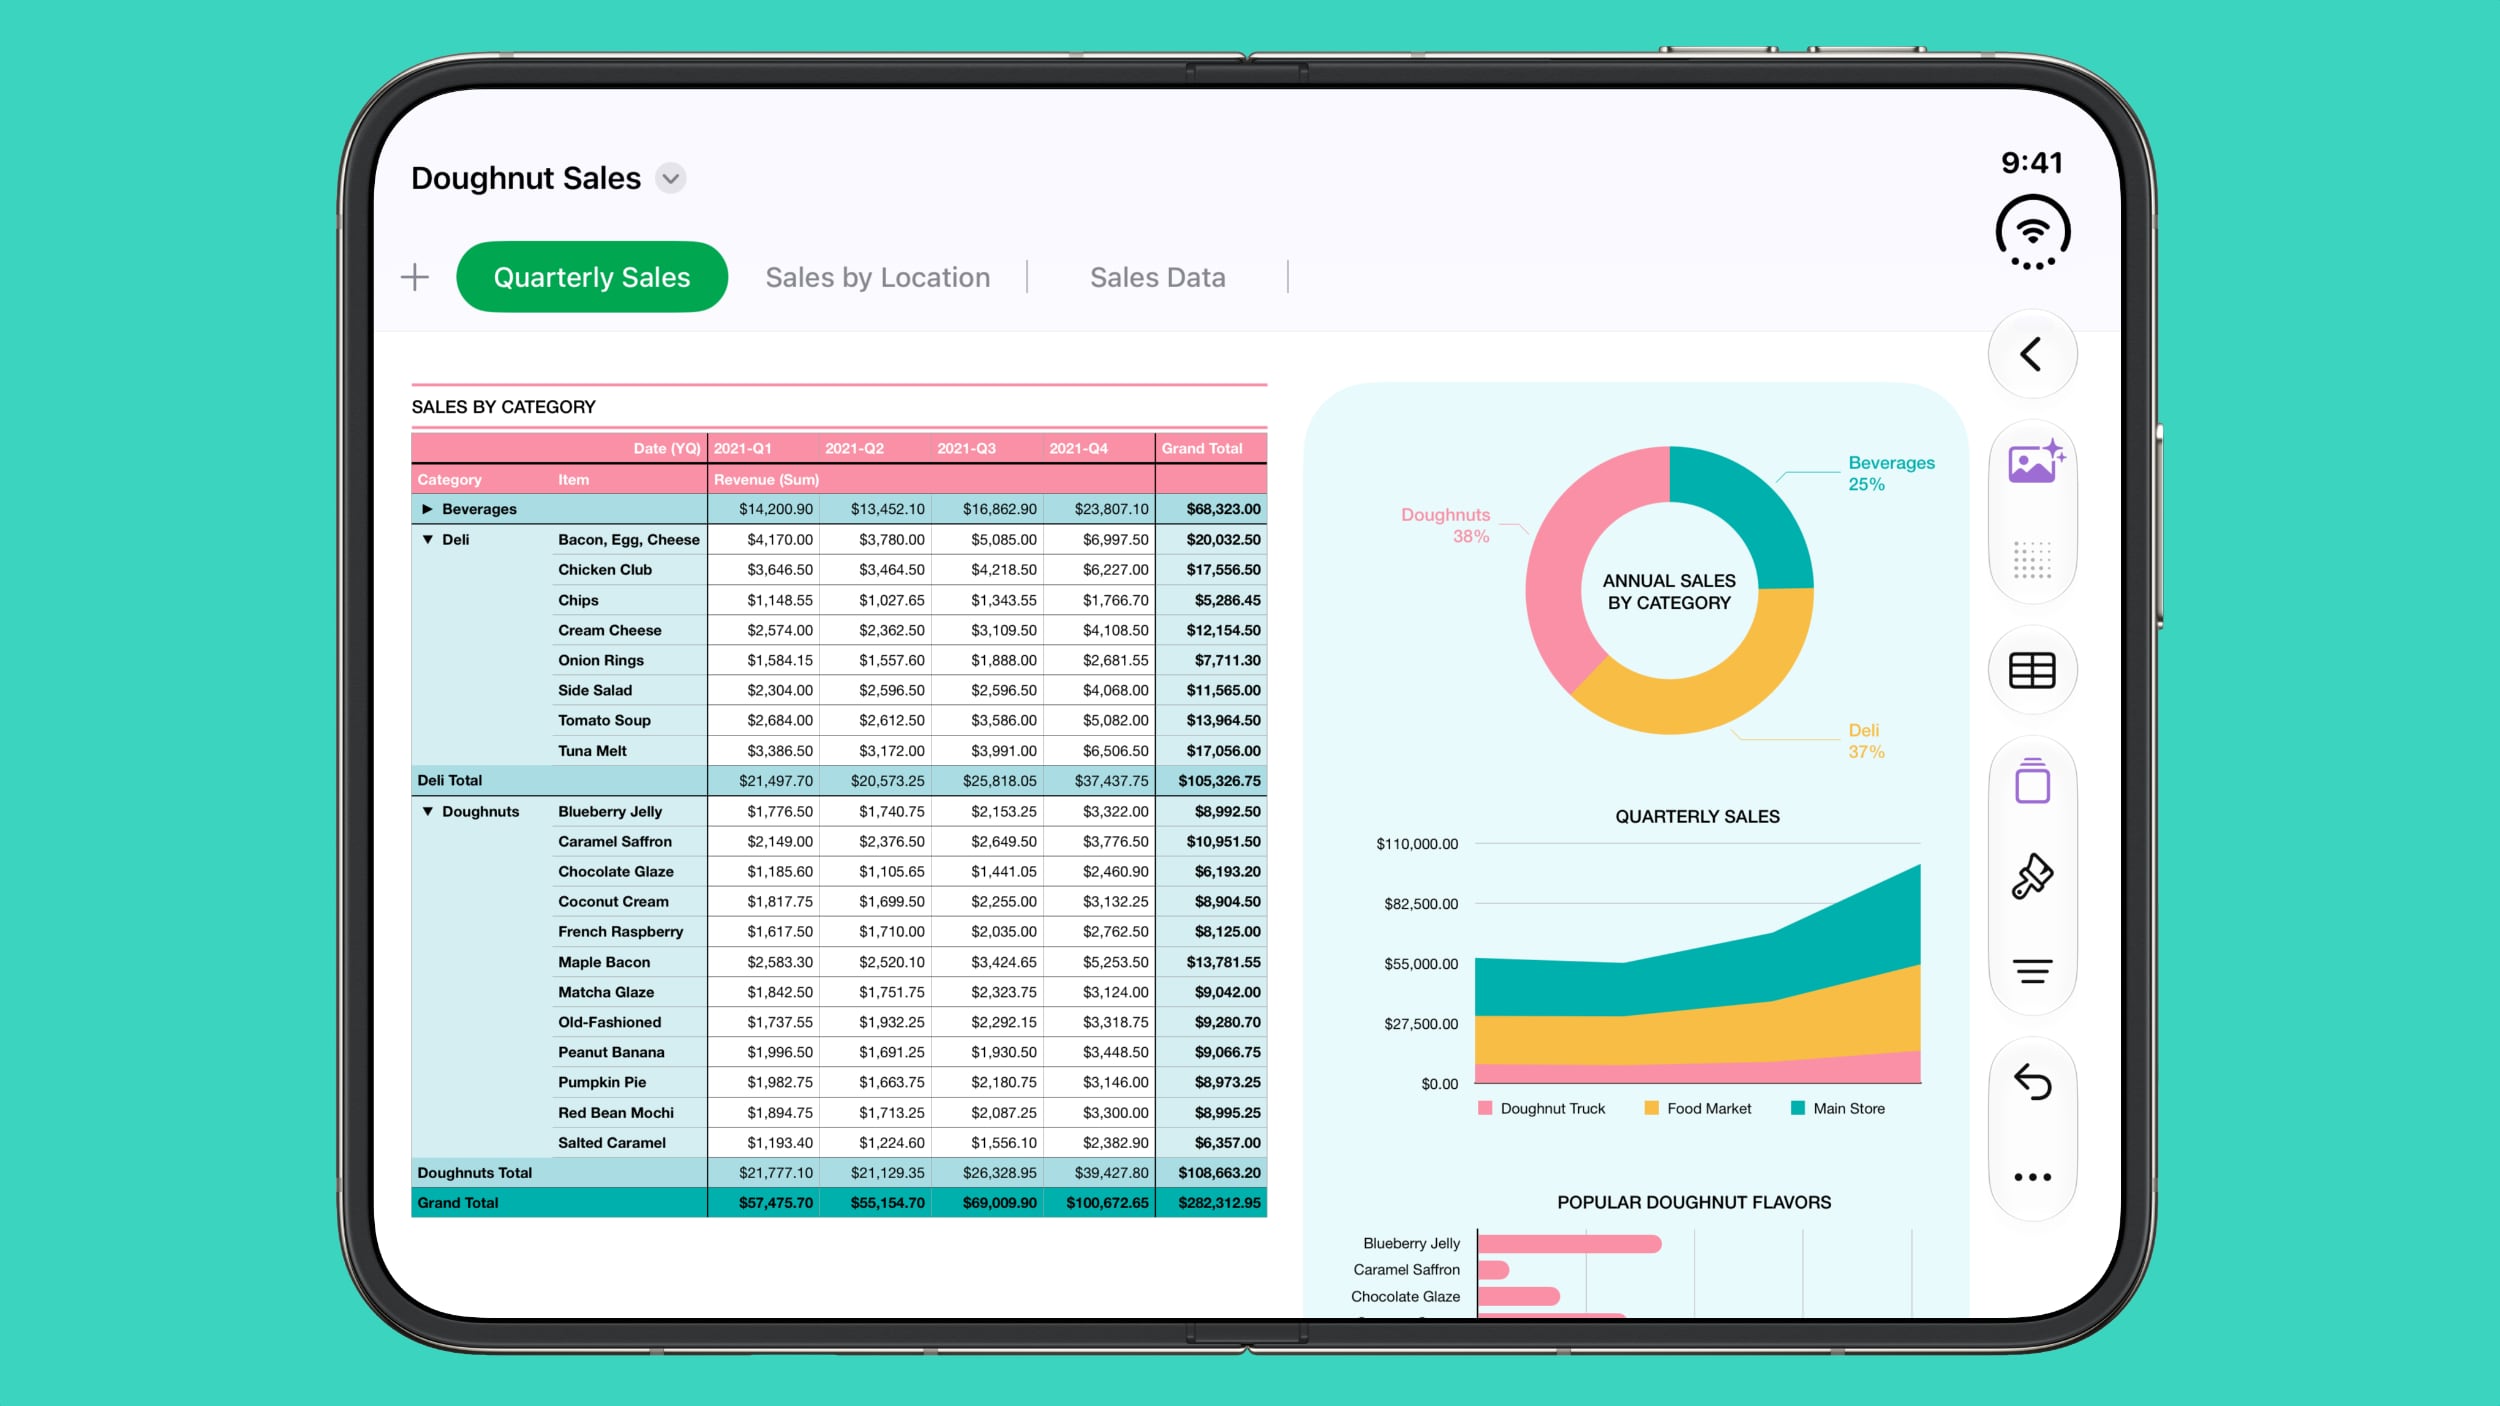Select the Doughnut Truck legend swatch
Viewport: 2500px width, 1406px height.
1485,1108
